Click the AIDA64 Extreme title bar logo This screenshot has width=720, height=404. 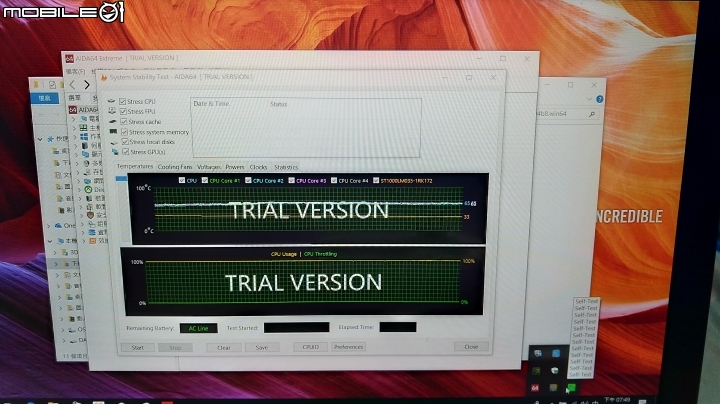(69, 58)
